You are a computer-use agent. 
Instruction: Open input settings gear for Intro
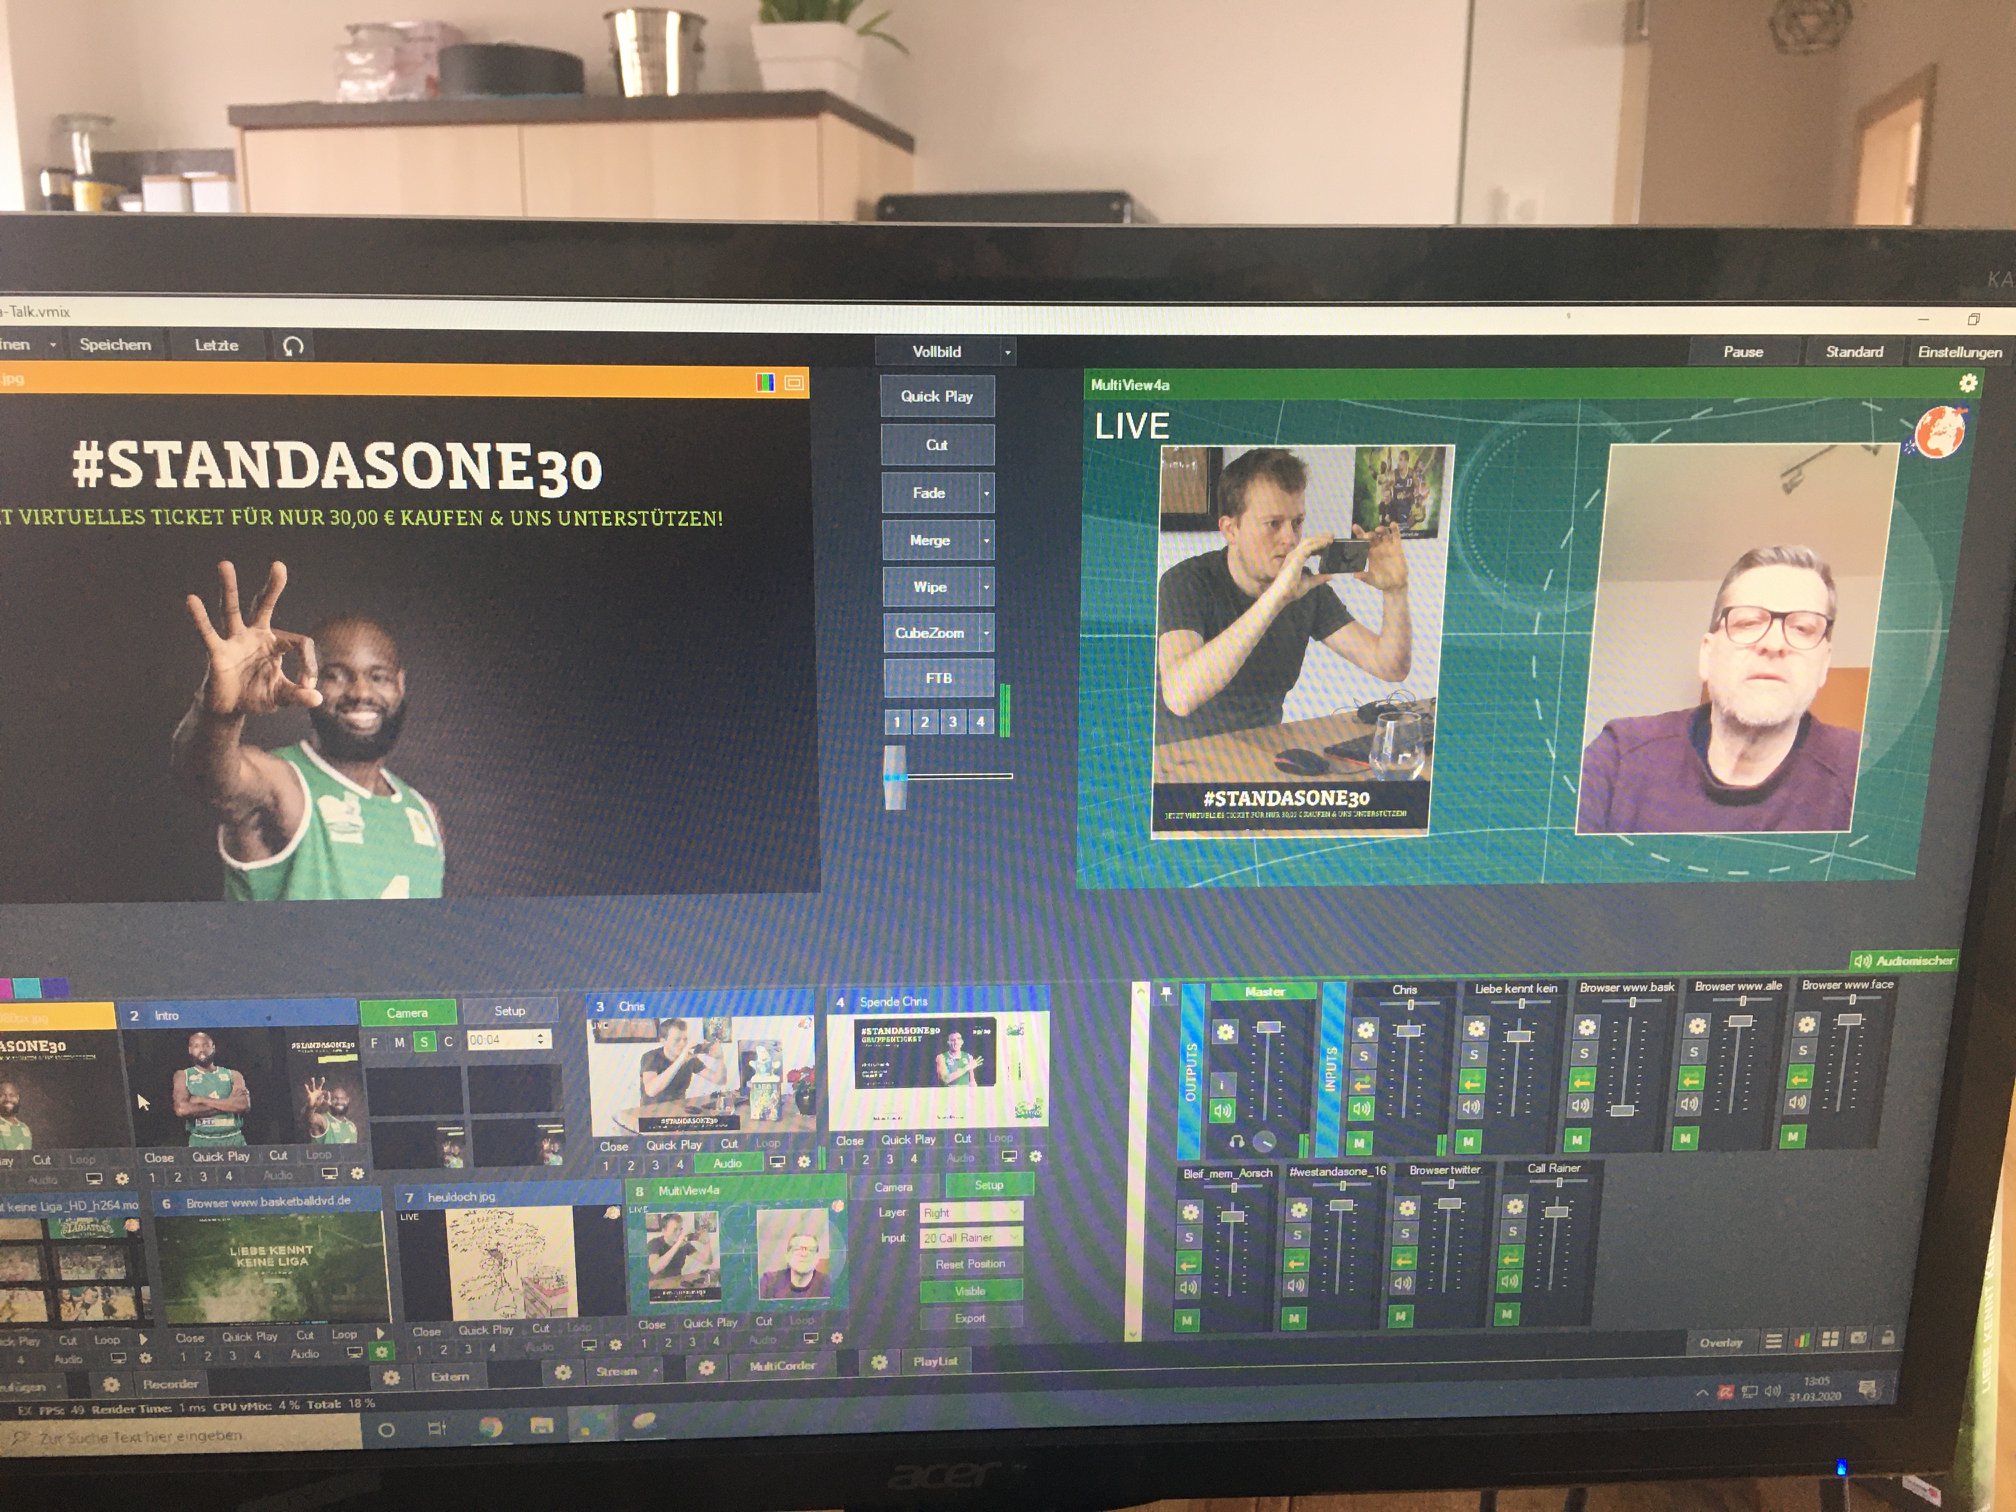point(357,1174)
